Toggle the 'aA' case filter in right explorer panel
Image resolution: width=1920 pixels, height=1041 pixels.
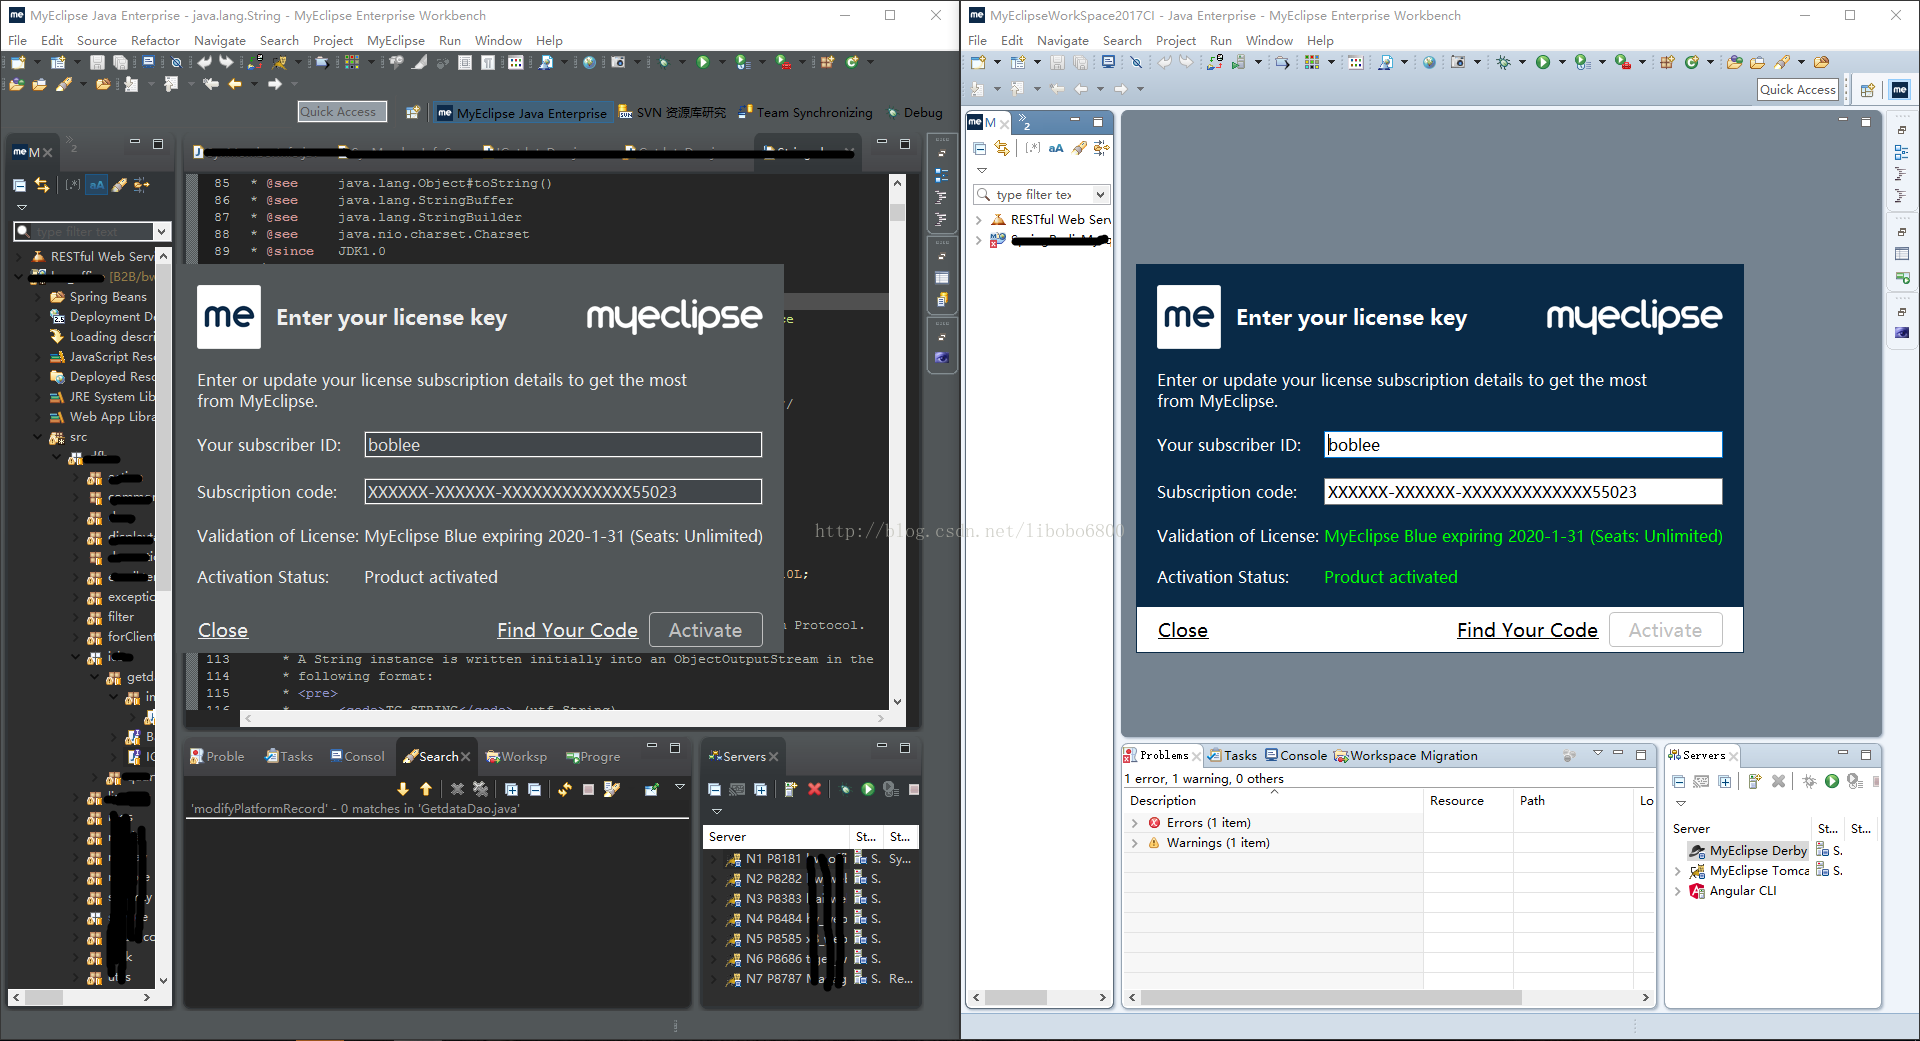pyautogui.click(x=1056, y=148)
